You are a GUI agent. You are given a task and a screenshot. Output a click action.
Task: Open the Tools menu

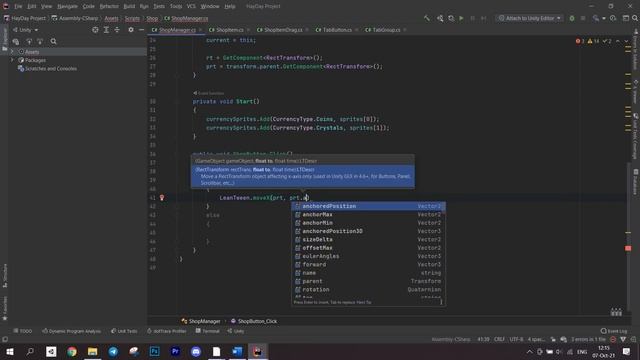176,7
